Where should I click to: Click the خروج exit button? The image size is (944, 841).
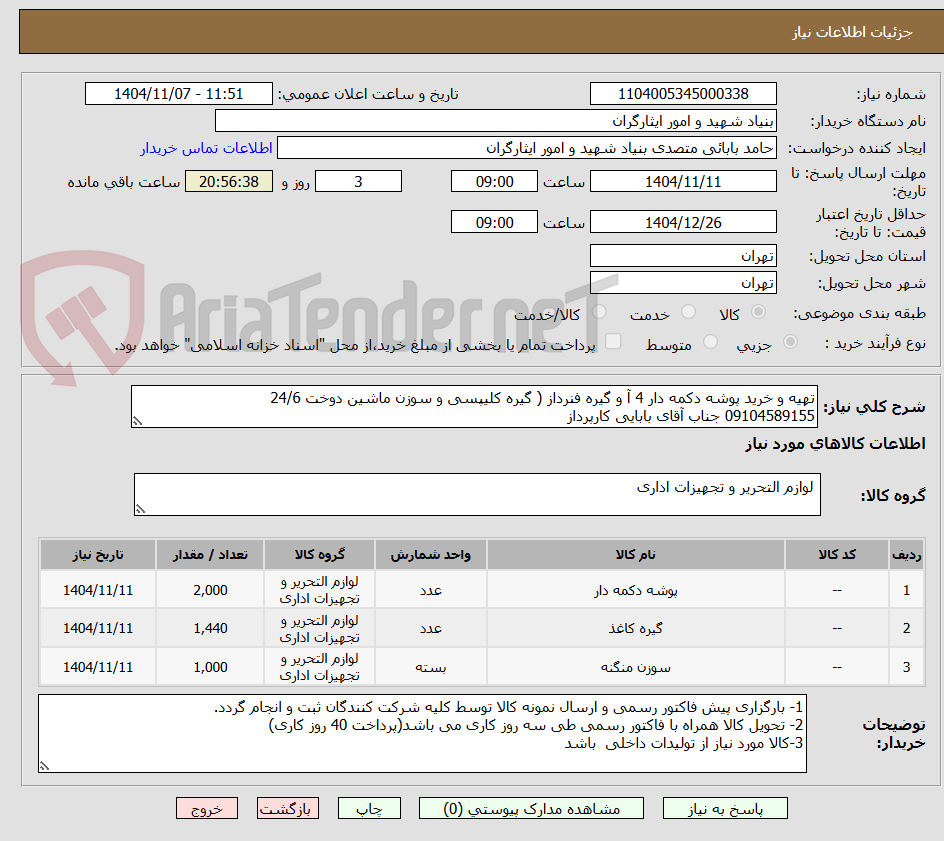[207, 808]
